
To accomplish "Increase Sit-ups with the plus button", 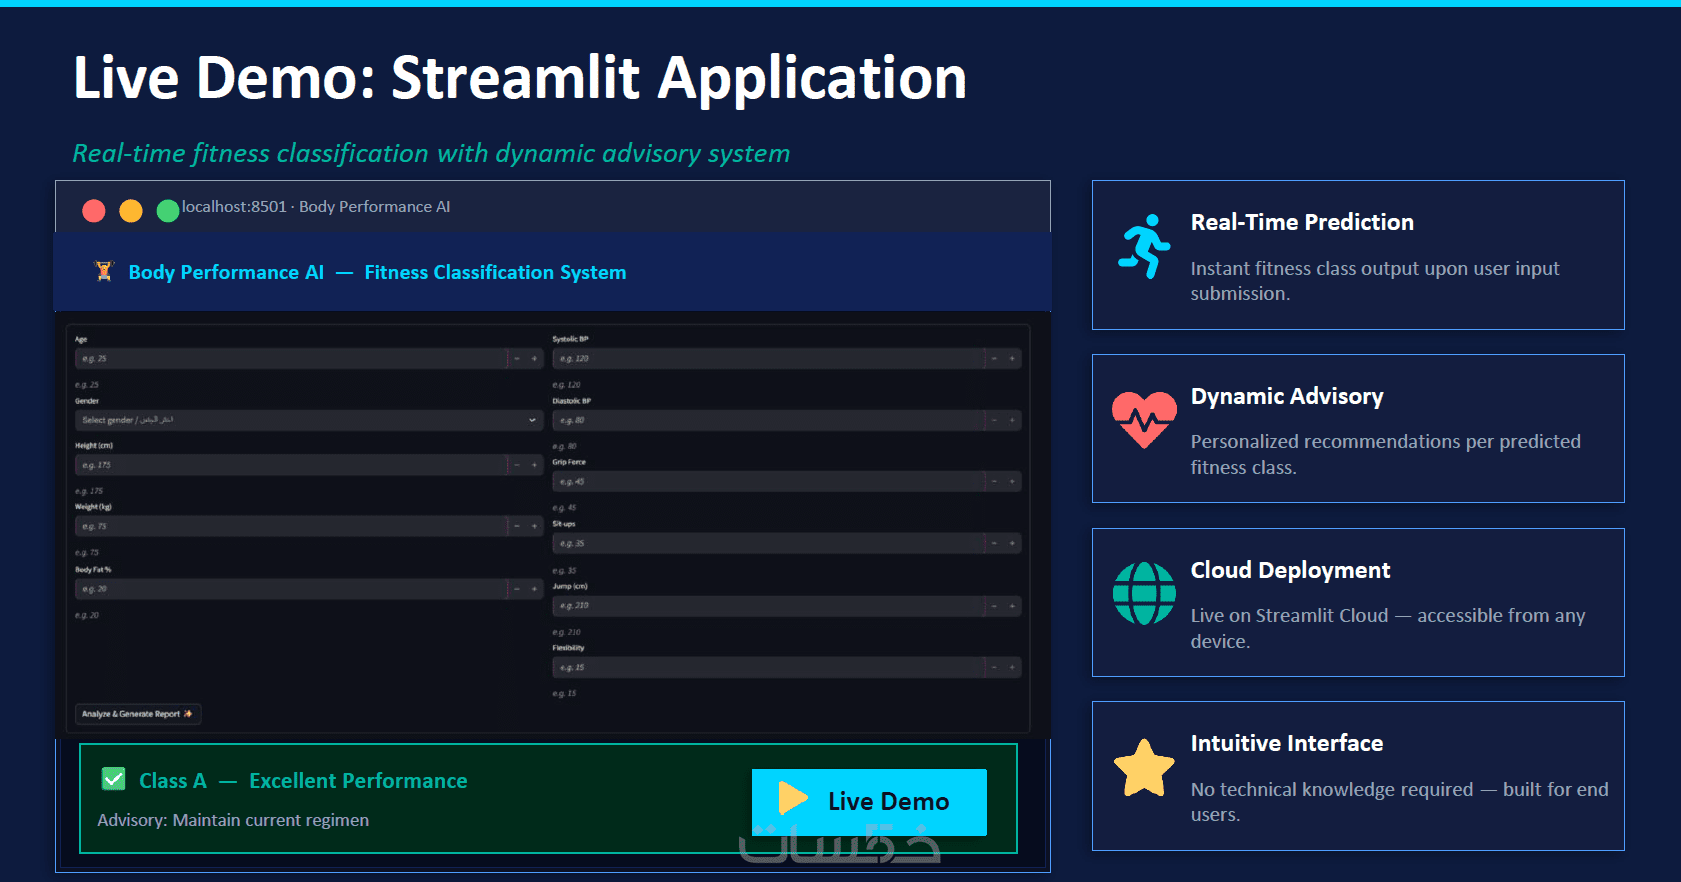I will click(x=1012, y=543).
